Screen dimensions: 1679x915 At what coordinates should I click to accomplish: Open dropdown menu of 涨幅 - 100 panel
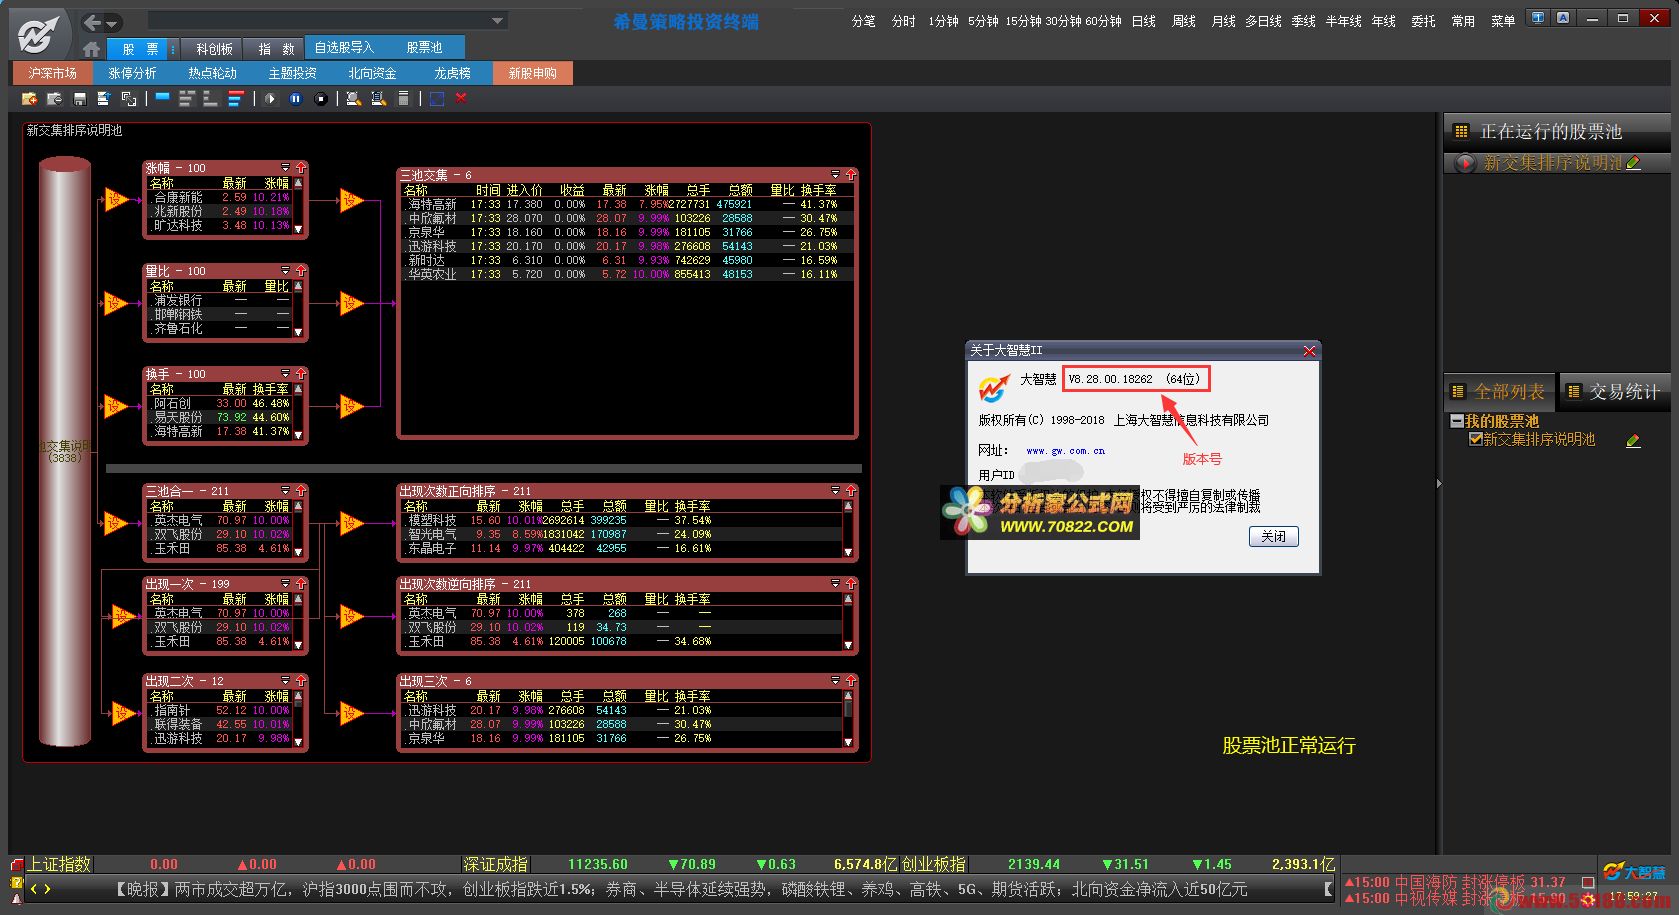tap(285, 167)
